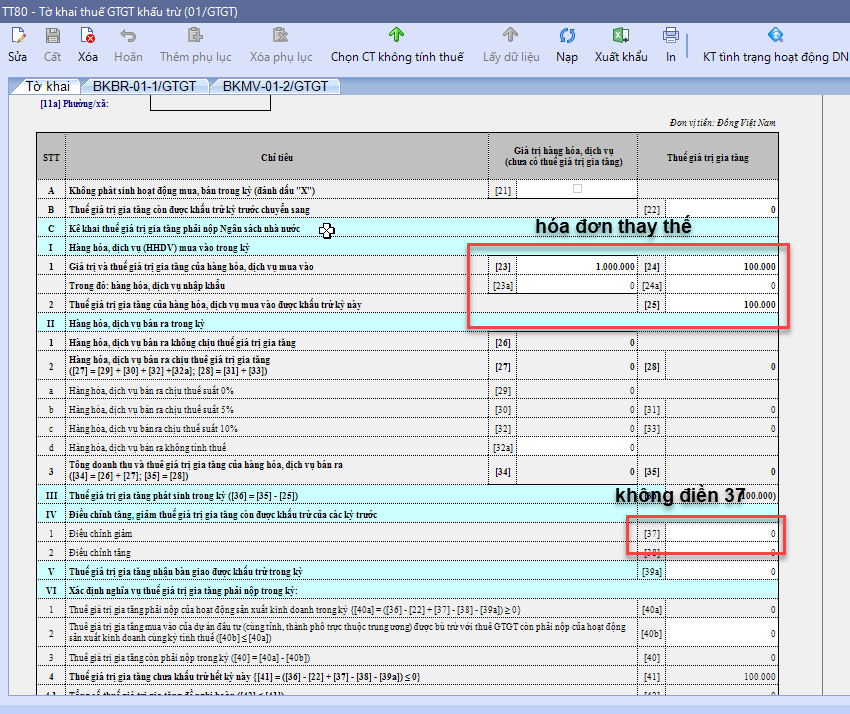Click field [39a] value cell
Viewport: 850px width, 714px height.
click(722, 572)
